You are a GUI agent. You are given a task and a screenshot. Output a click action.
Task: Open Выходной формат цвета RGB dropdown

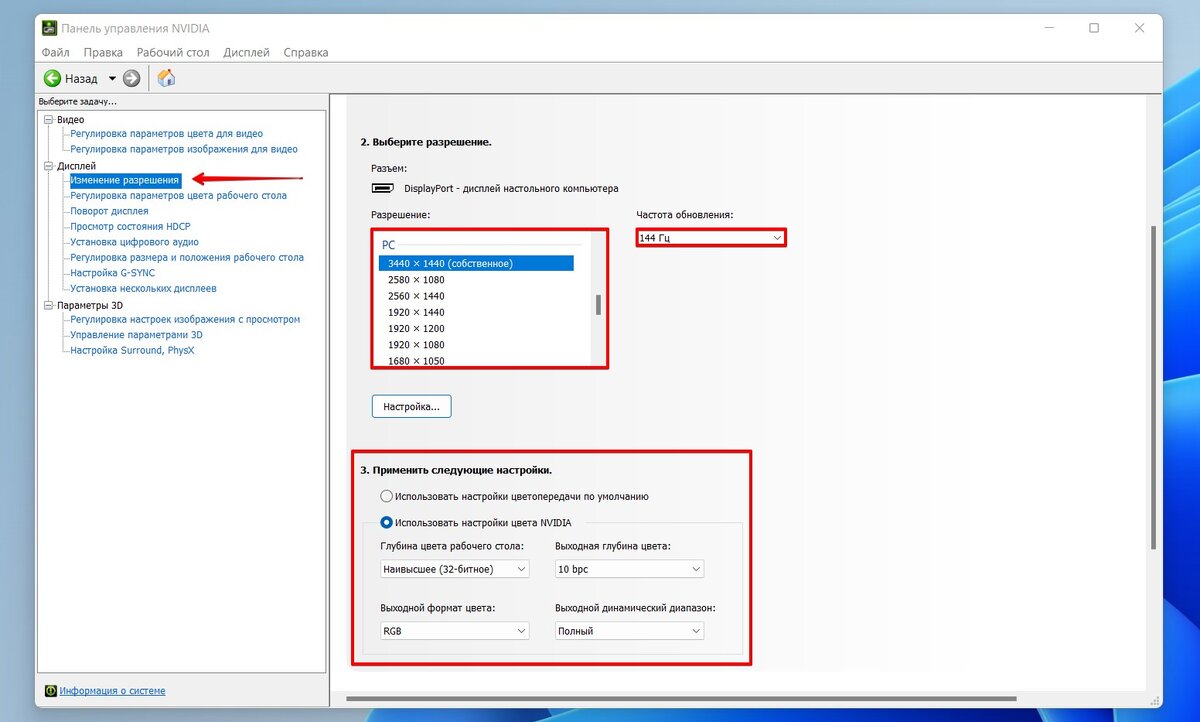point(454,631)
